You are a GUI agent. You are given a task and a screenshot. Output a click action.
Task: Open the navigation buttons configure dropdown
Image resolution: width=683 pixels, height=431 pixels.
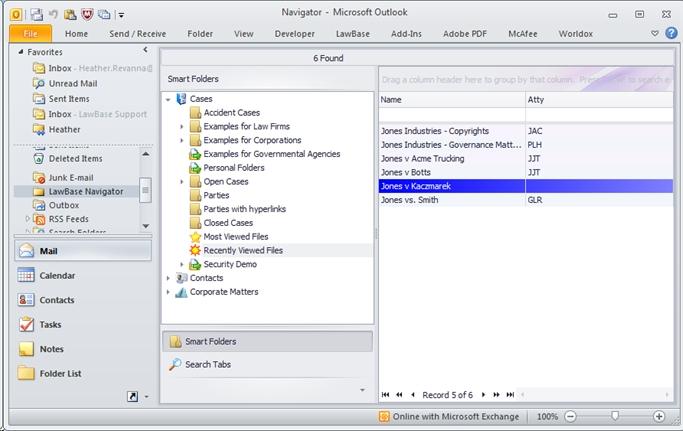click(146, 397)
